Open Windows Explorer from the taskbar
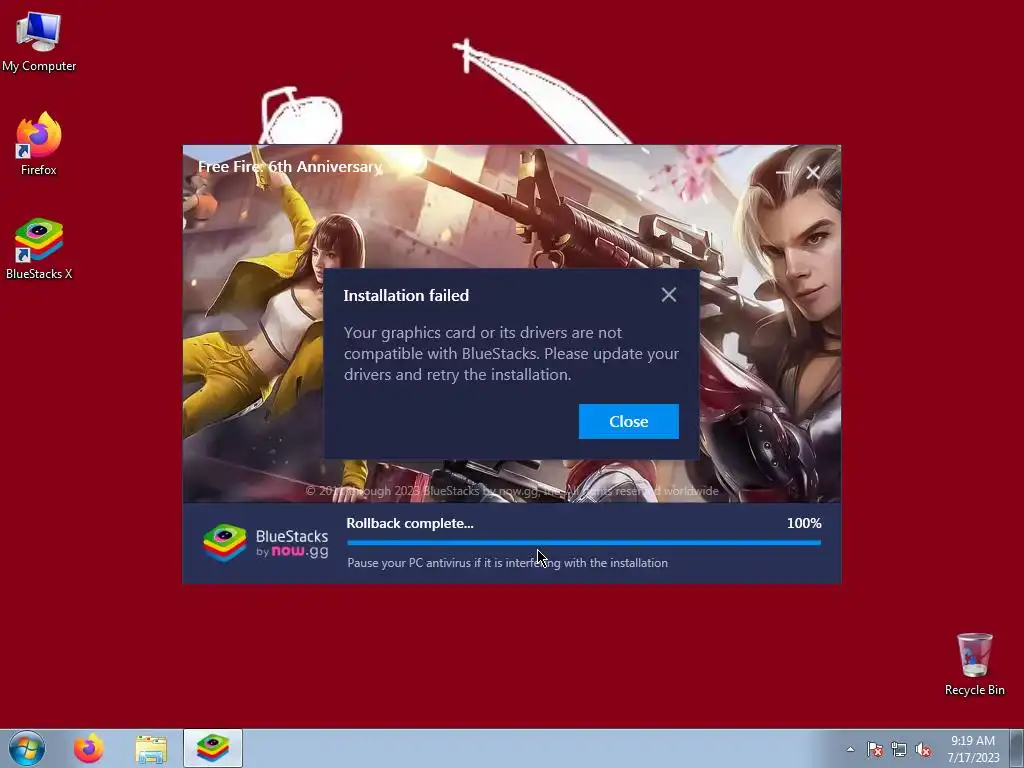The image size is (1024, 768). click(x=151, y=748)
